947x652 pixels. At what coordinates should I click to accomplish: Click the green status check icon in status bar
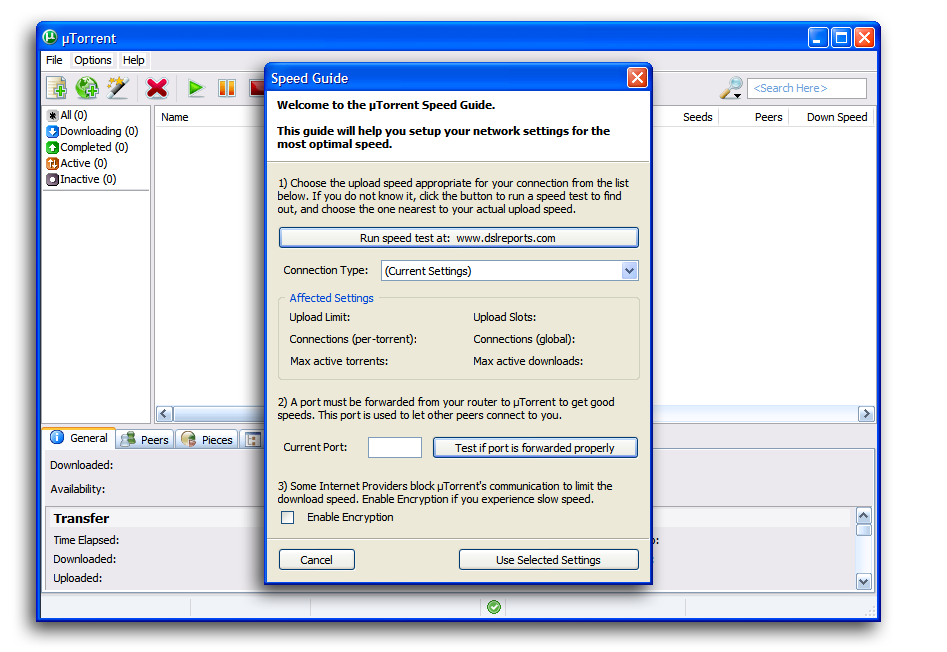tap(494, 607)
